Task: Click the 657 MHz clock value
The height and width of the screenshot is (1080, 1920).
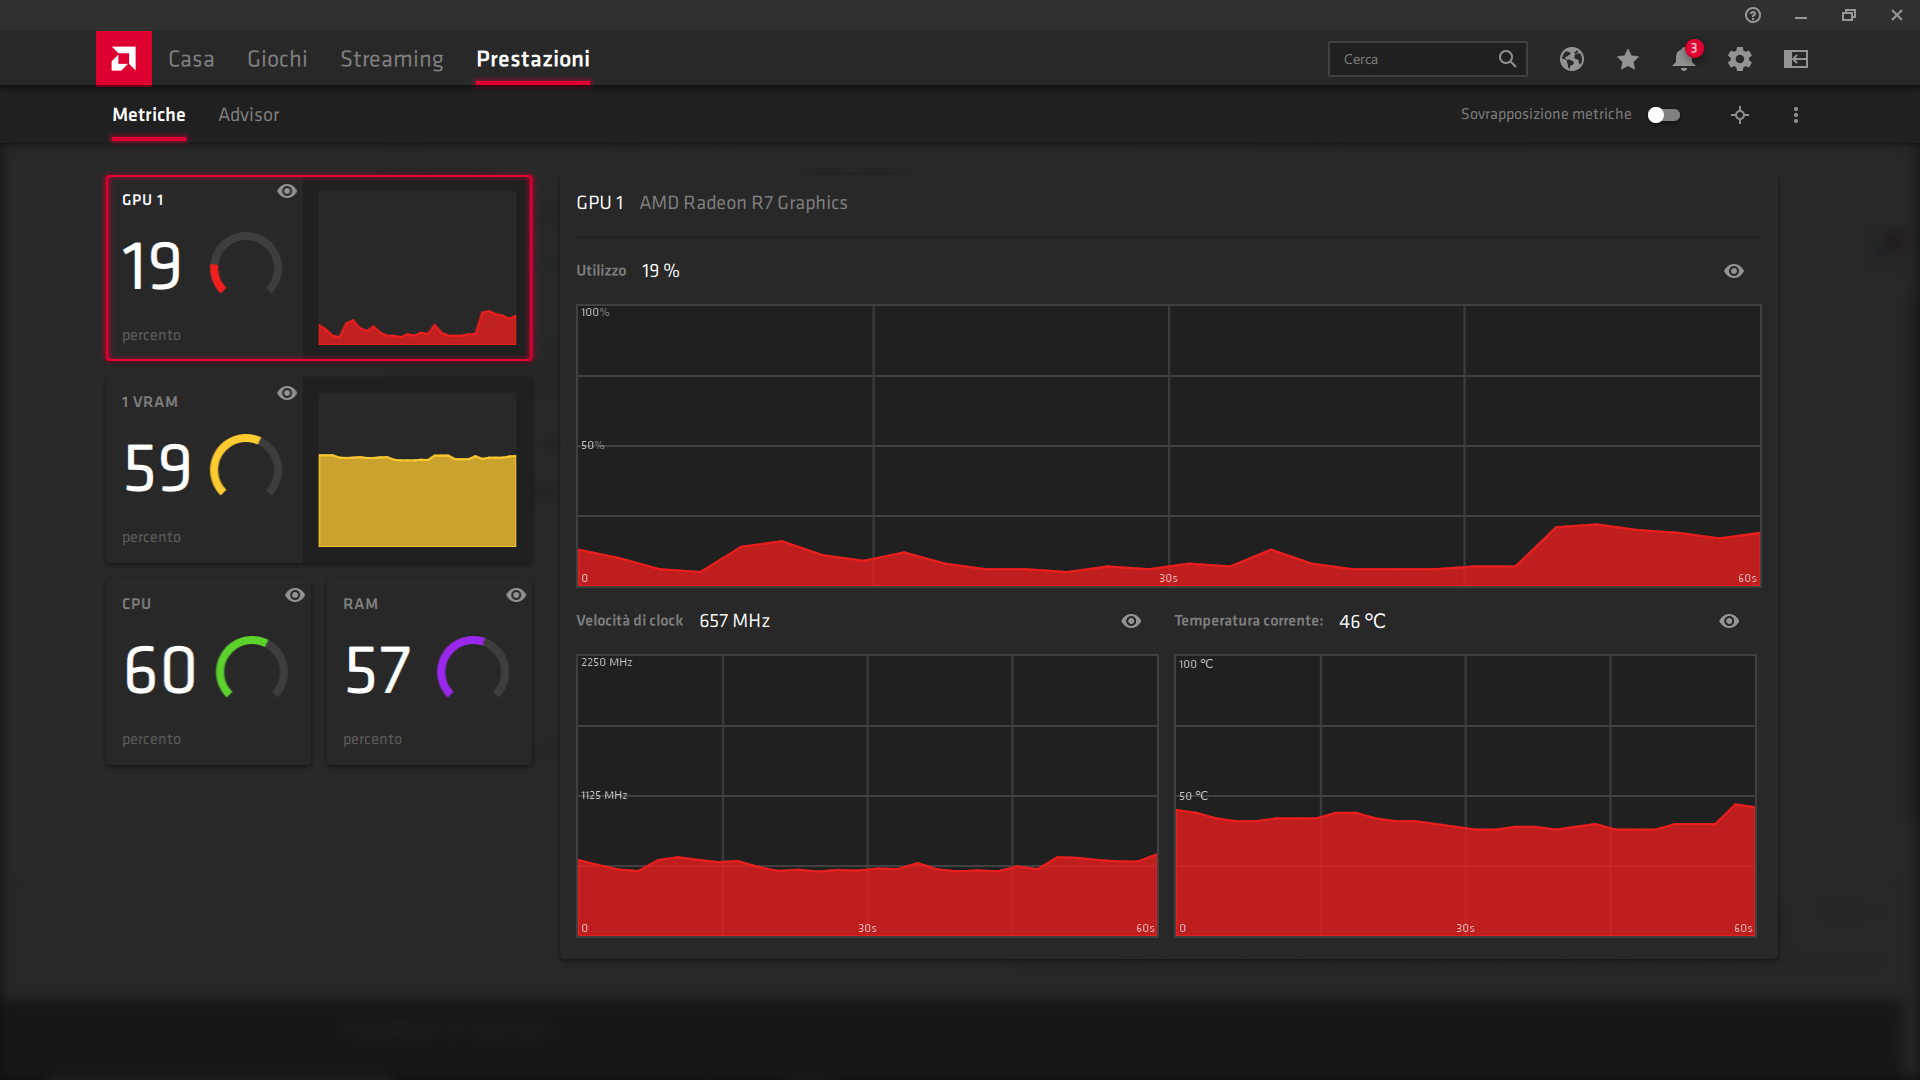Action: [735, 621]
